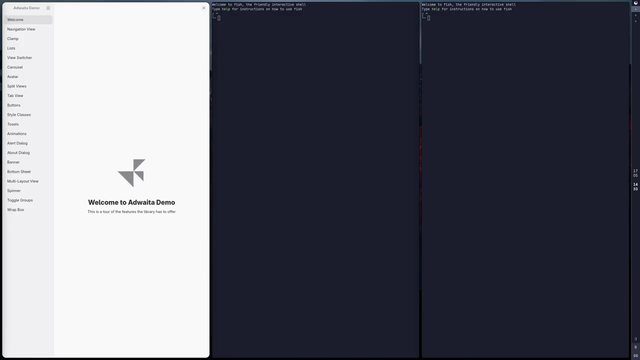Click the top icon on the side panel
The height and width of the screenshot is (360, 640).
(636, 2)
